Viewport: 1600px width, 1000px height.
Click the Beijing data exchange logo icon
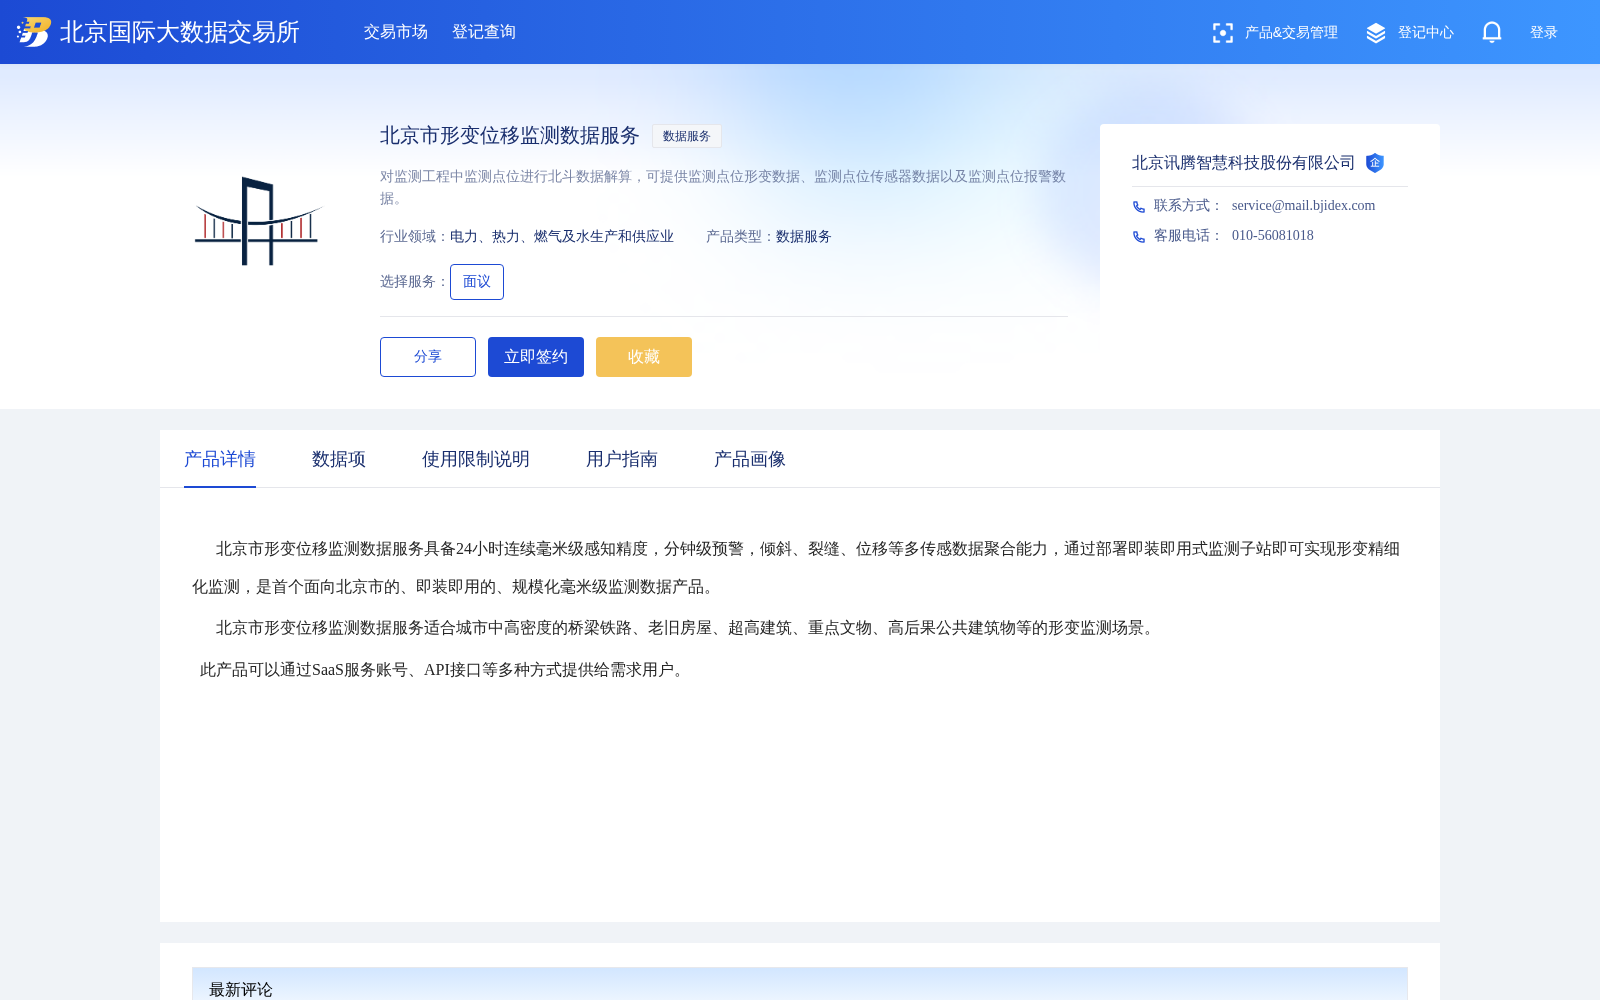[34, 32]
